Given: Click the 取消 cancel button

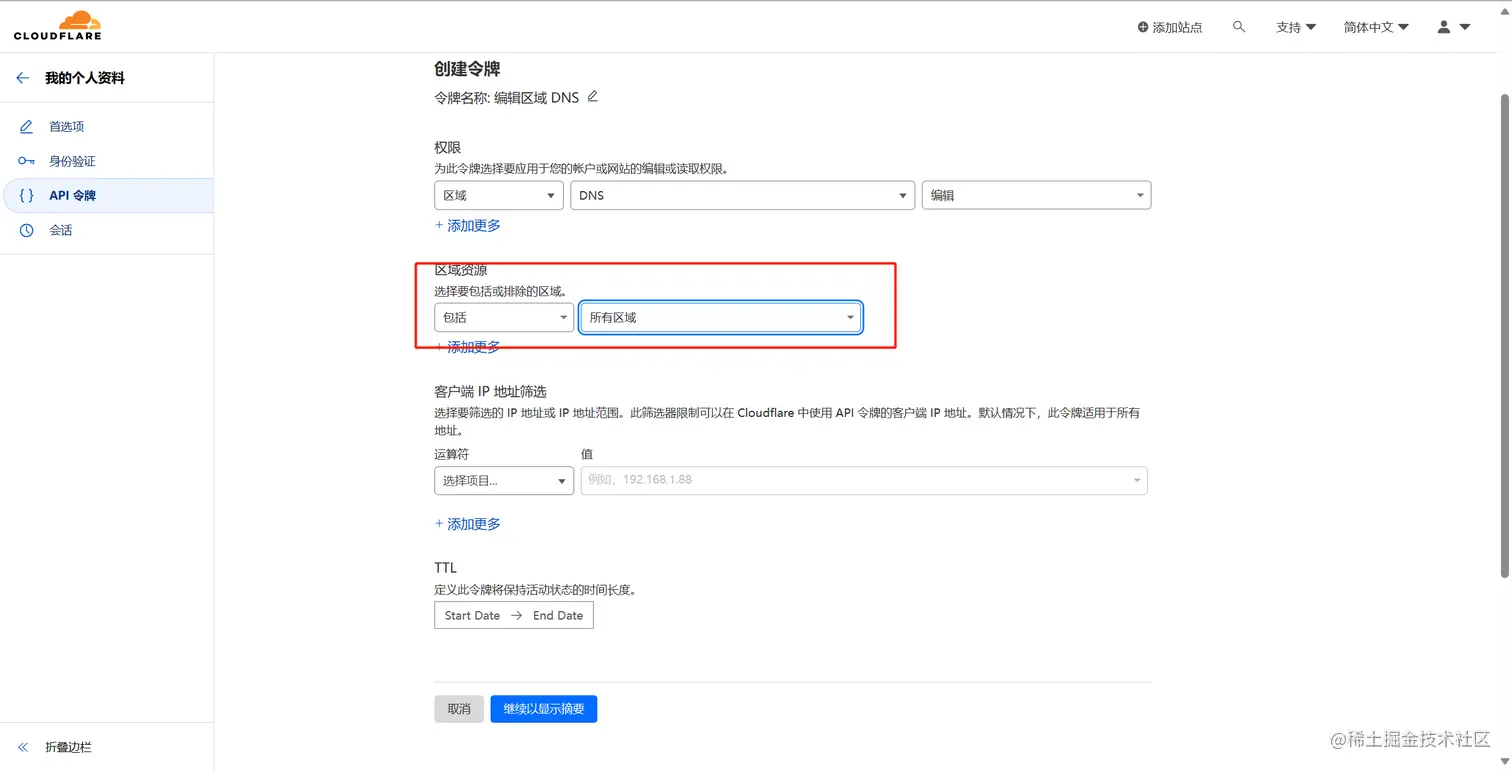Looking at the screenshot, I should pos(459,709).
